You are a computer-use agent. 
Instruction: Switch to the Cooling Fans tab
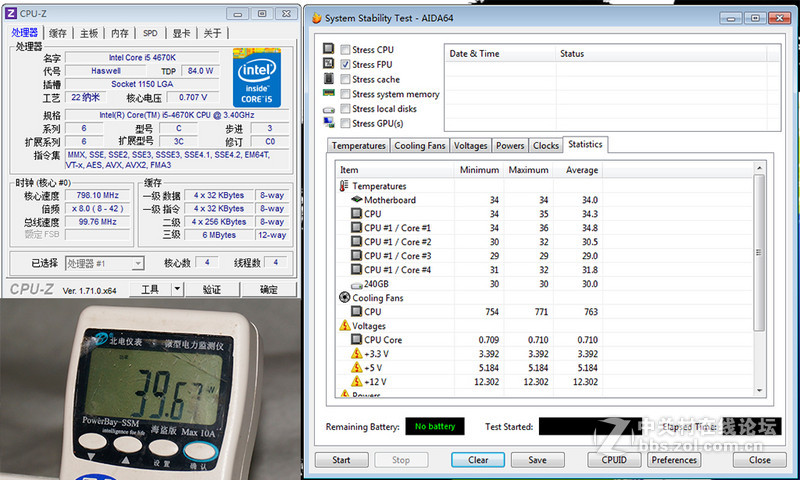click(x=419, y=146)
